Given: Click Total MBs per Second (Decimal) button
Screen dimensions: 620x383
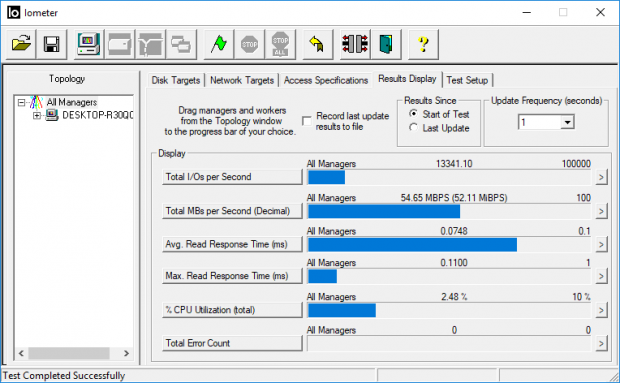Looking at the screenshot, I should click(x=232, y=211).
